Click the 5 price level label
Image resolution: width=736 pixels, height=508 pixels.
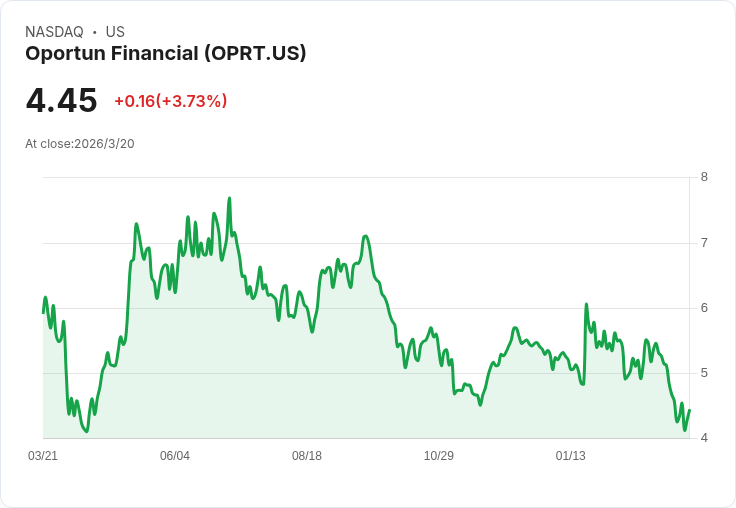coord(704,373)
